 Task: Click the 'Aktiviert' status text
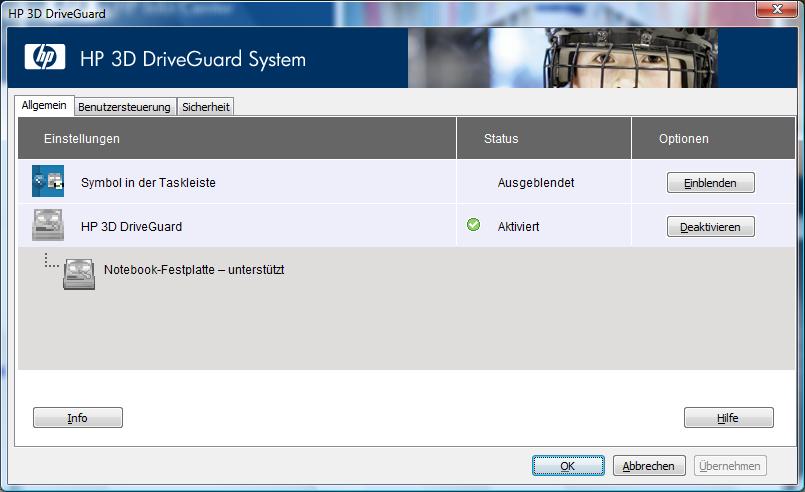(x=519, y=226)
